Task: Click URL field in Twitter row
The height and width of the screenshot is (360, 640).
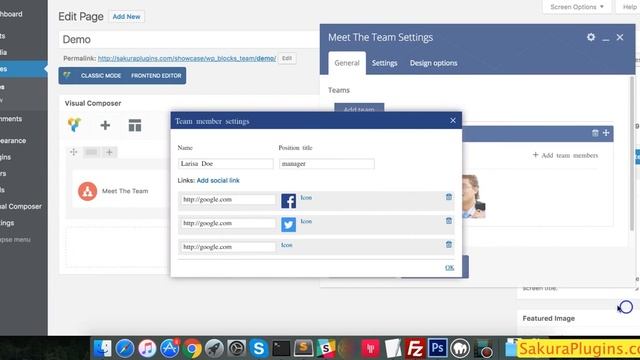Action: pyautogui.click(x=228, y=223)
